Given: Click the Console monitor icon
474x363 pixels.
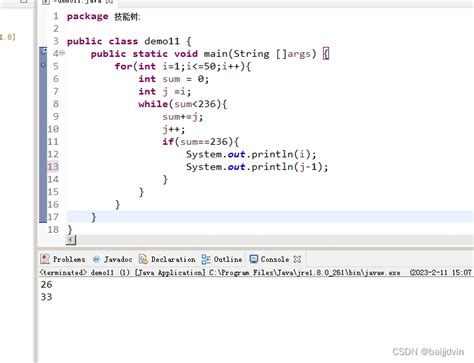Looking at the screenshot, I should [x=254, y=259].
